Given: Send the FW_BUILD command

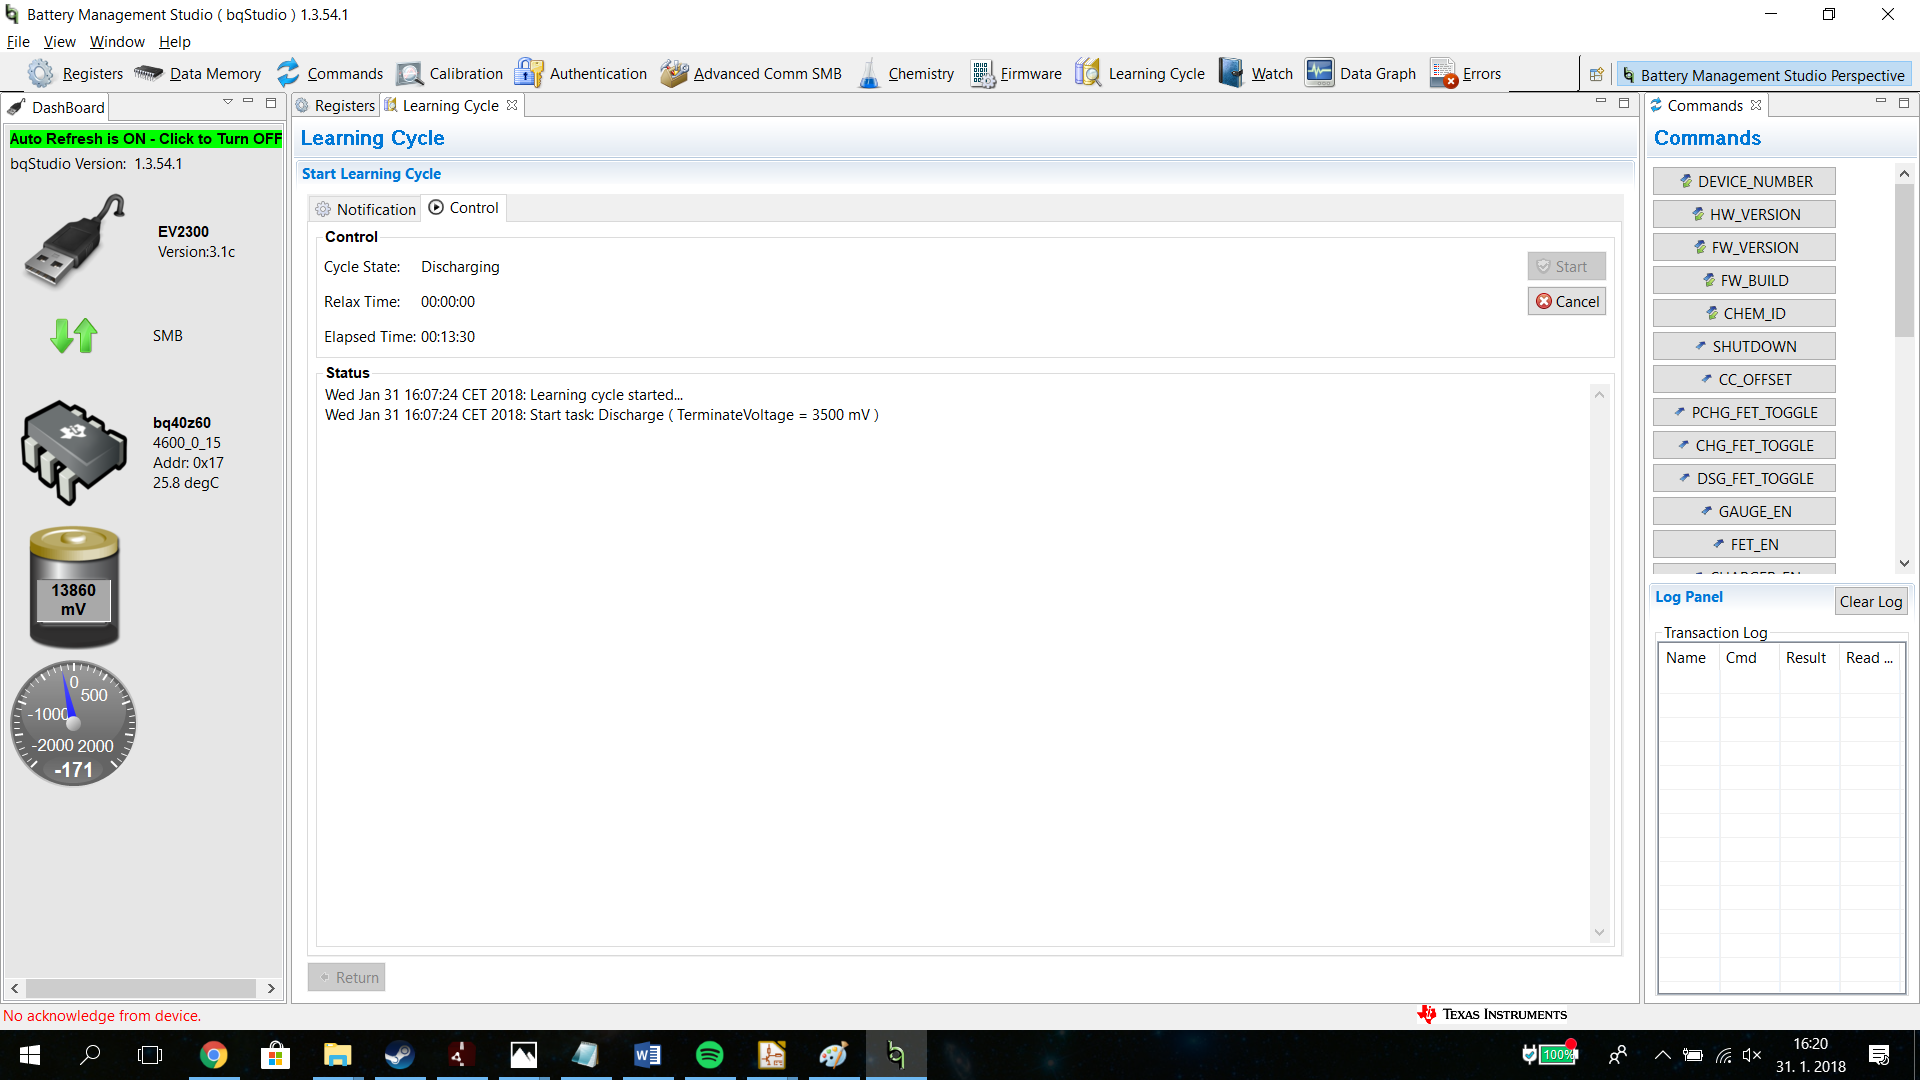Looking at the screenshot, I should tap(1744, 280).
